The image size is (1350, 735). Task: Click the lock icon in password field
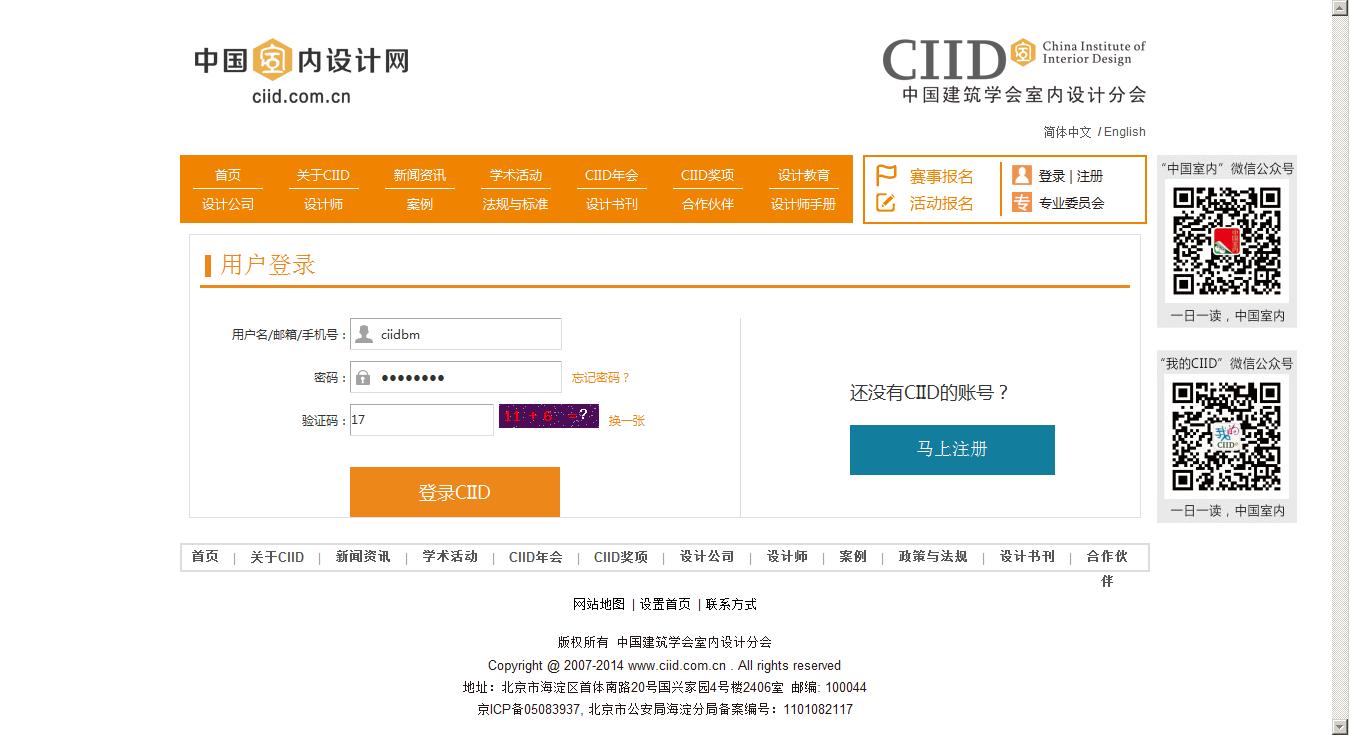click(363, 377)
